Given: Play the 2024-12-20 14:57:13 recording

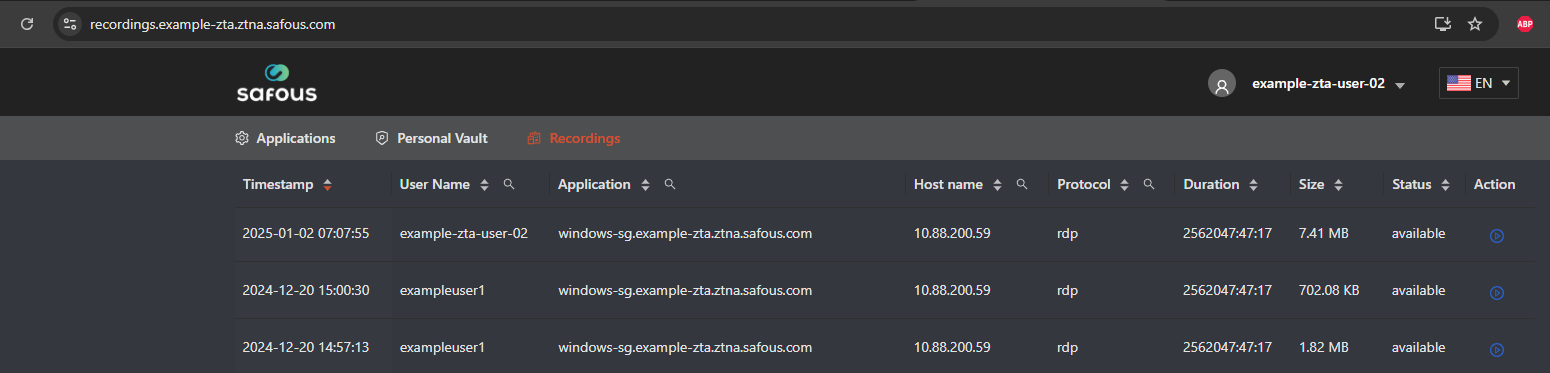Looking at the screenshot, I should [x=1496, y=350].
